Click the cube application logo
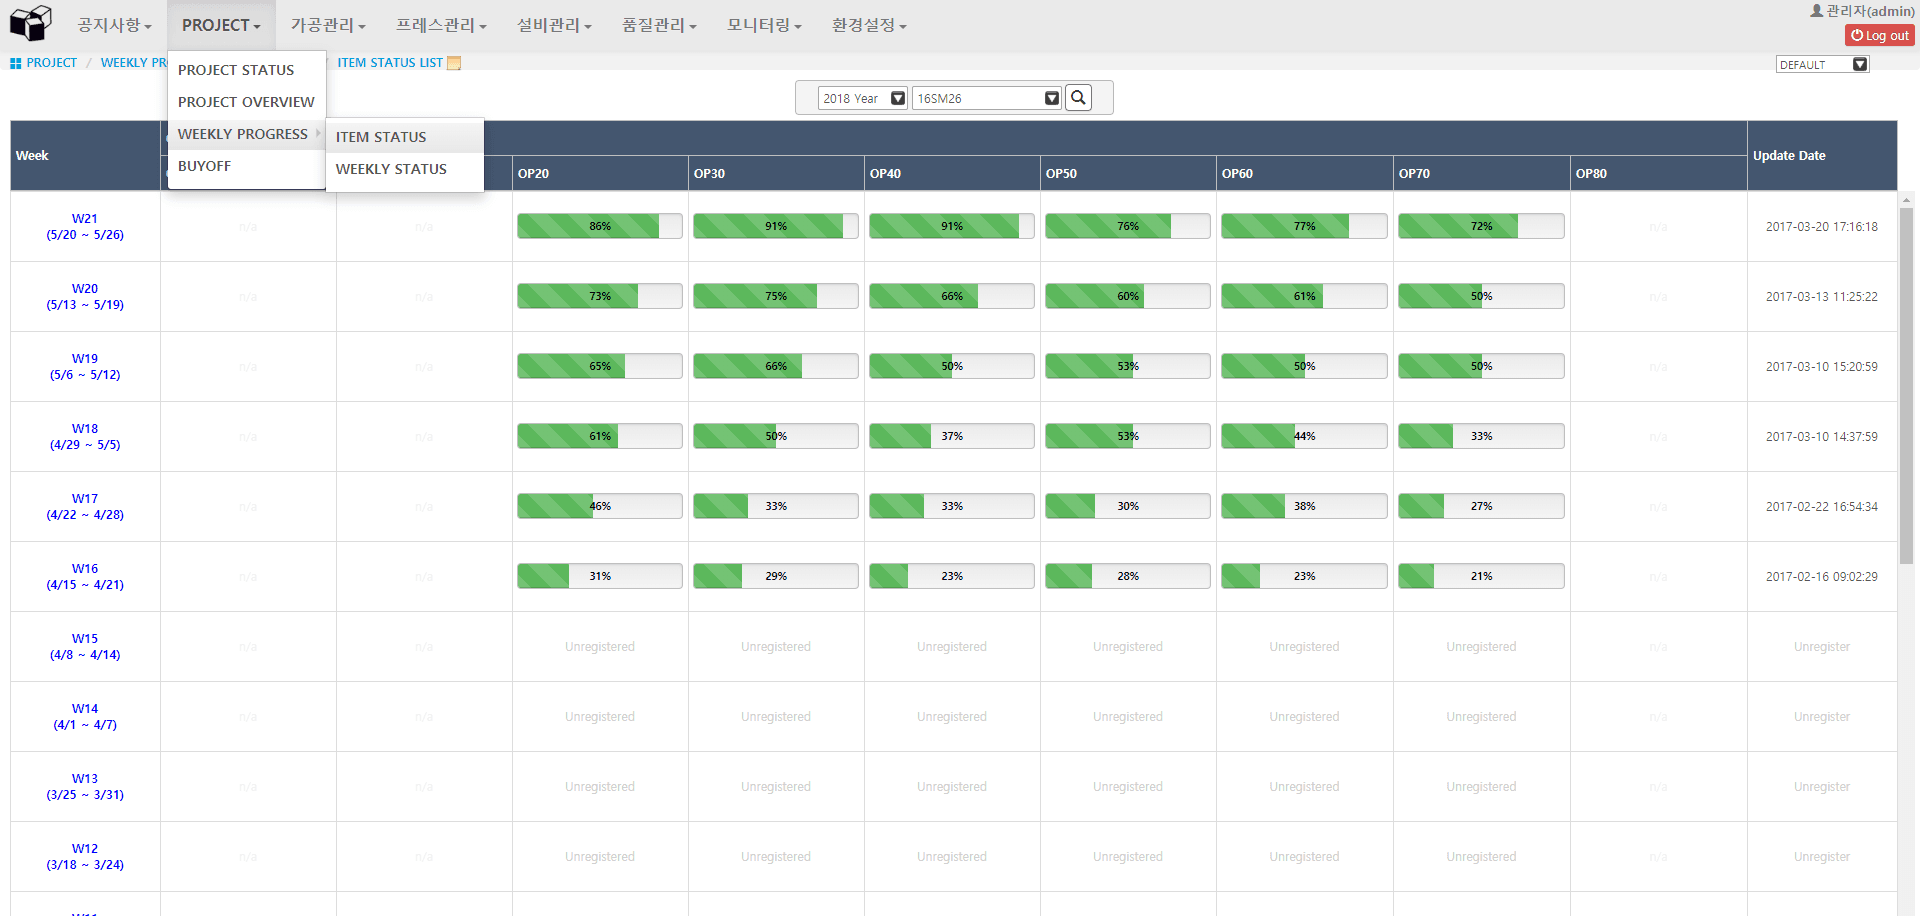Viewport: 1920px width, 916px height. pos(30,22)
